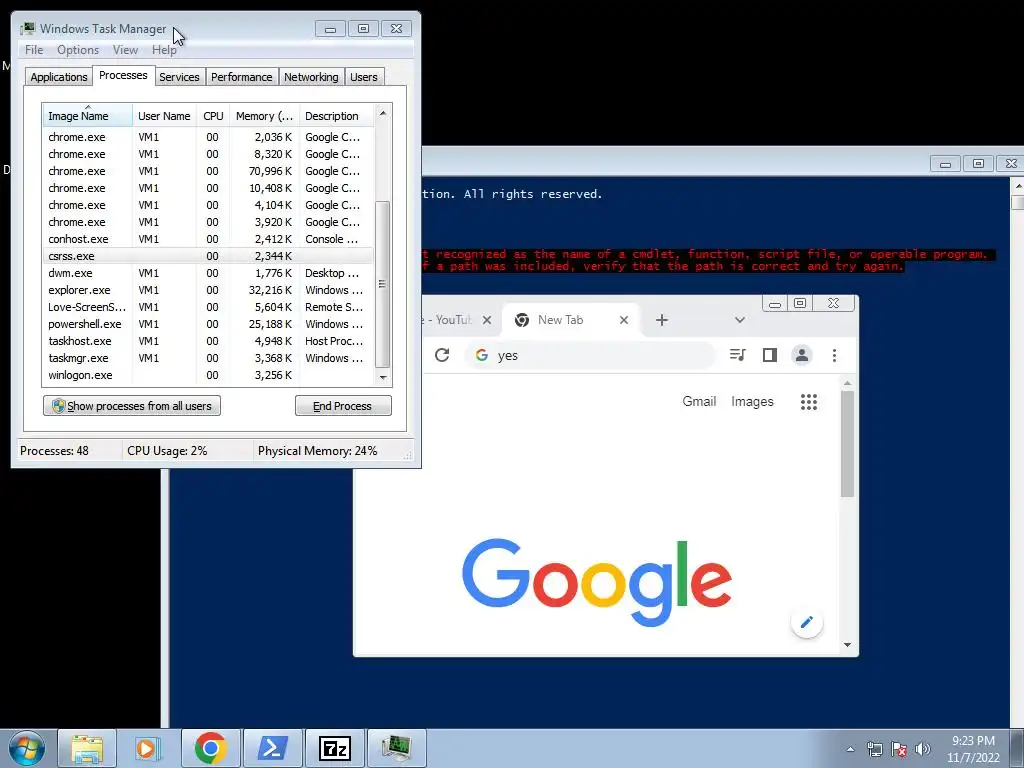The image size is (1024, 768).
Task: Open Chrome media controls icon
Action: 737,355
